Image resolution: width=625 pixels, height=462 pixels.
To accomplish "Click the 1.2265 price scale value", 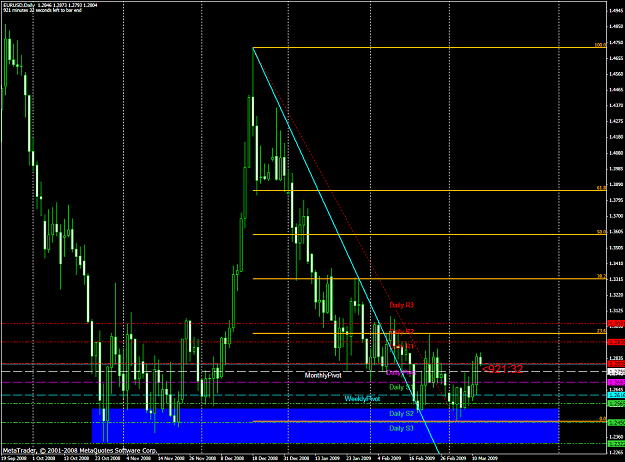I will 615,452.
